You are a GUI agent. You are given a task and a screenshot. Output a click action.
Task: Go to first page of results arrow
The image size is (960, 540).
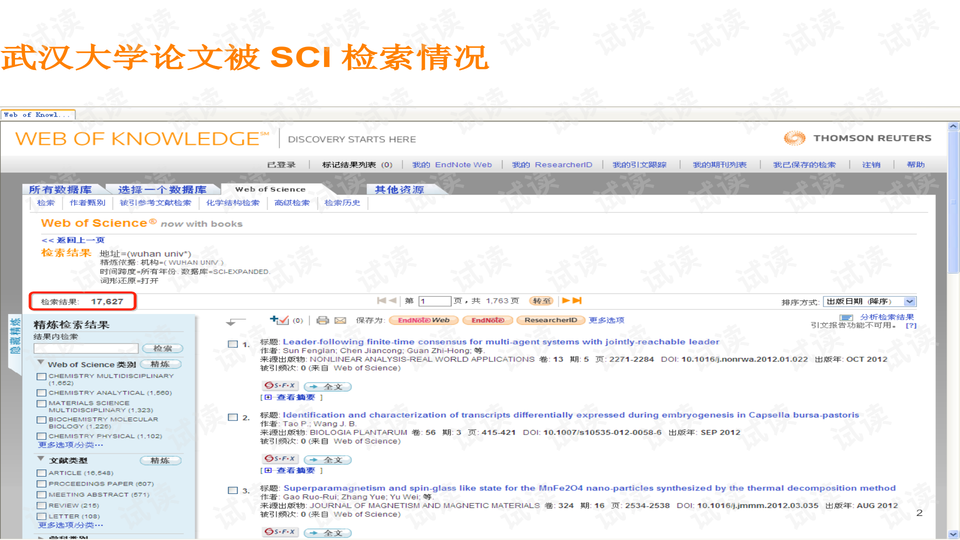(x=381, y=301)
